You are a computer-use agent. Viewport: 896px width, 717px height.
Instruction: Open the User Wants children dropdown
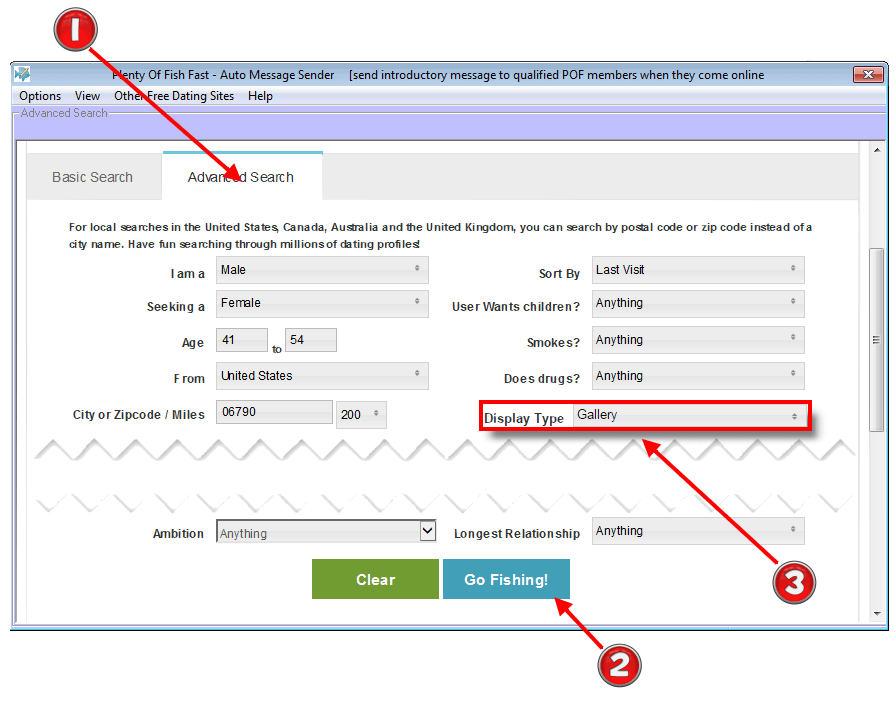point(698,303)
